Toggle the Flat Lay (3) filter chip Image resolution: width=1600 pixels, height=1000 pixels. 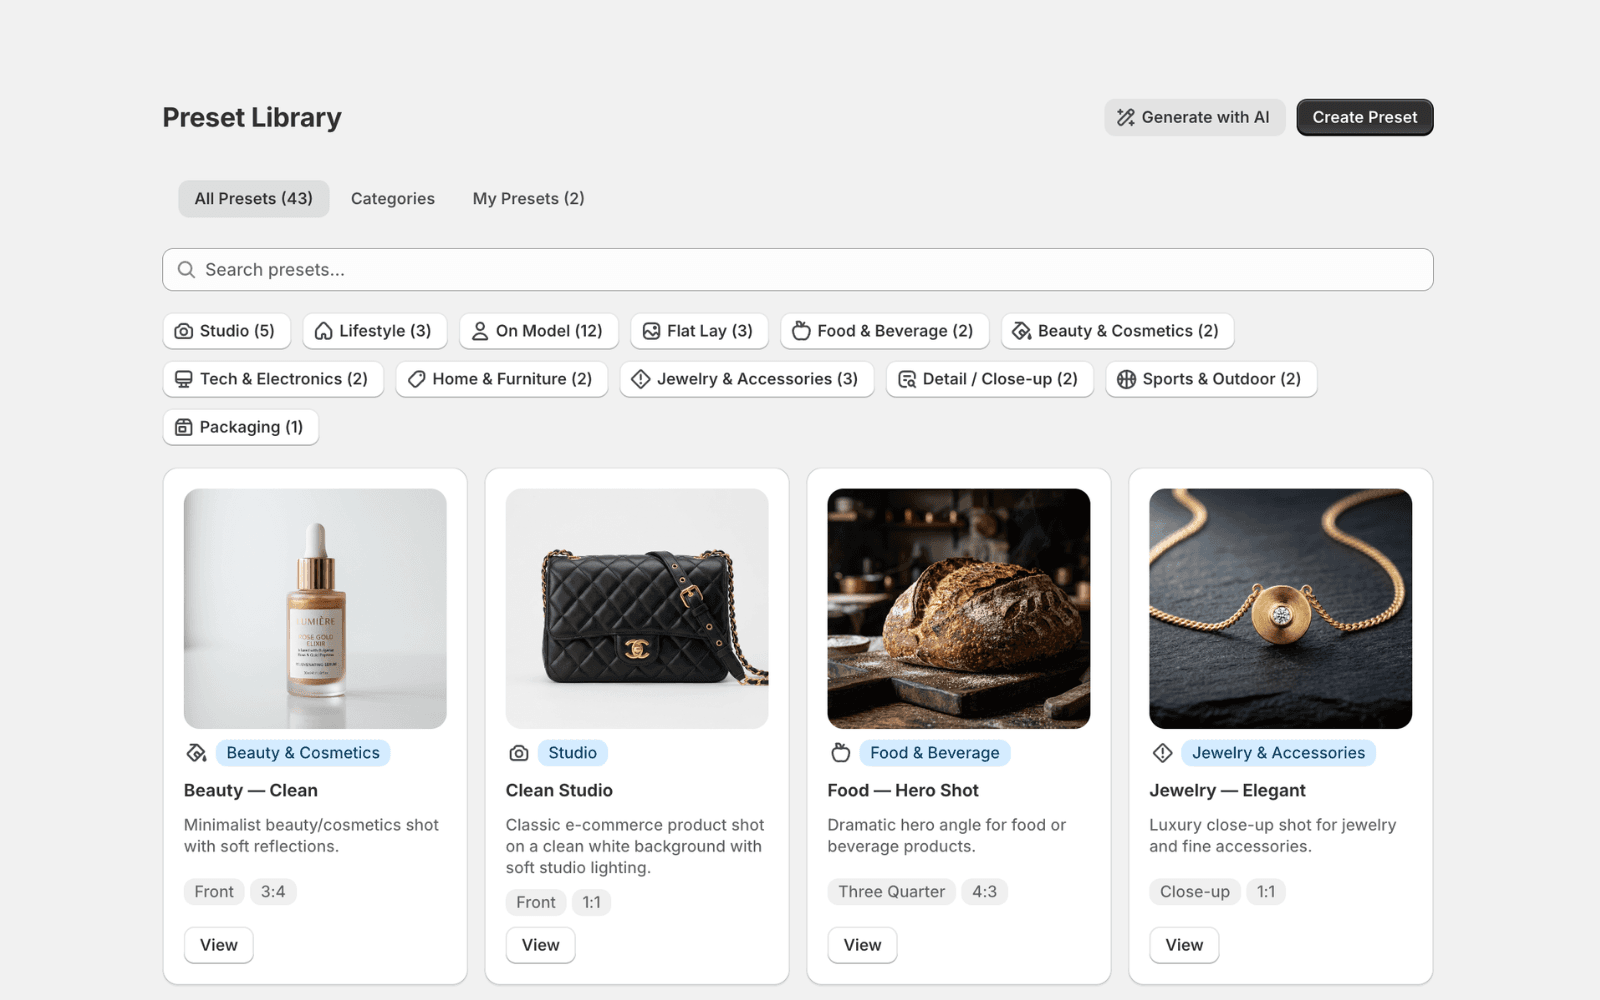click(698, 331)
